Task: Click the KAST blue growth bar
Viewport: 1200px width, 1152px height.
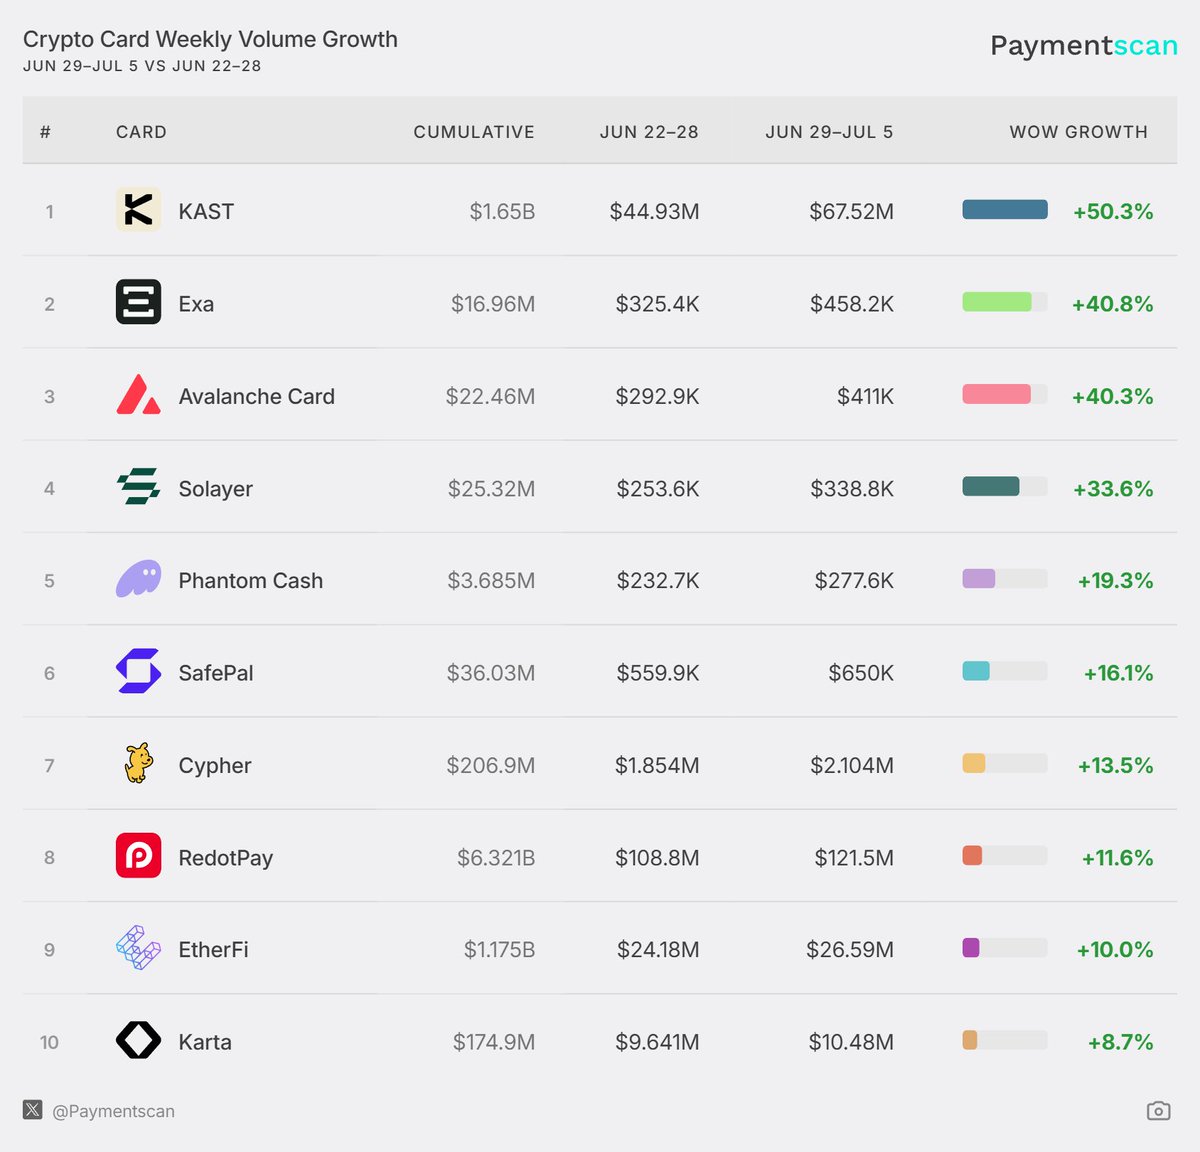Action: pyautogui.click(x=1005, y=209)
